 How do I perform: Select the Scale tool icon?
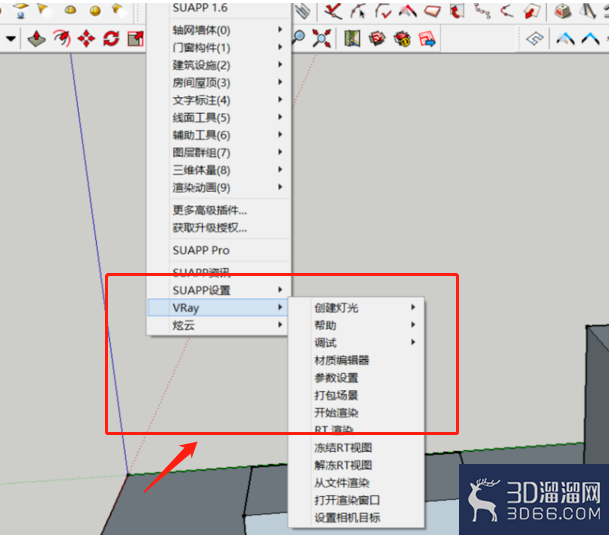[136, 39]
